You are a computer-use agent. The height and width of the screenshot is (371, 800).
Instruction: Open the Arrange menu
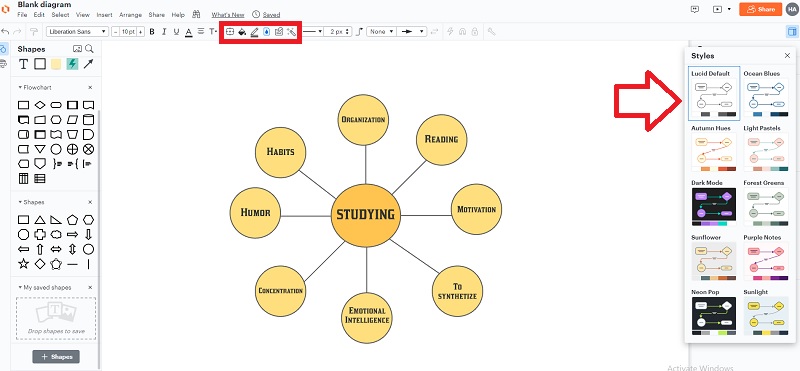(130, 15)
